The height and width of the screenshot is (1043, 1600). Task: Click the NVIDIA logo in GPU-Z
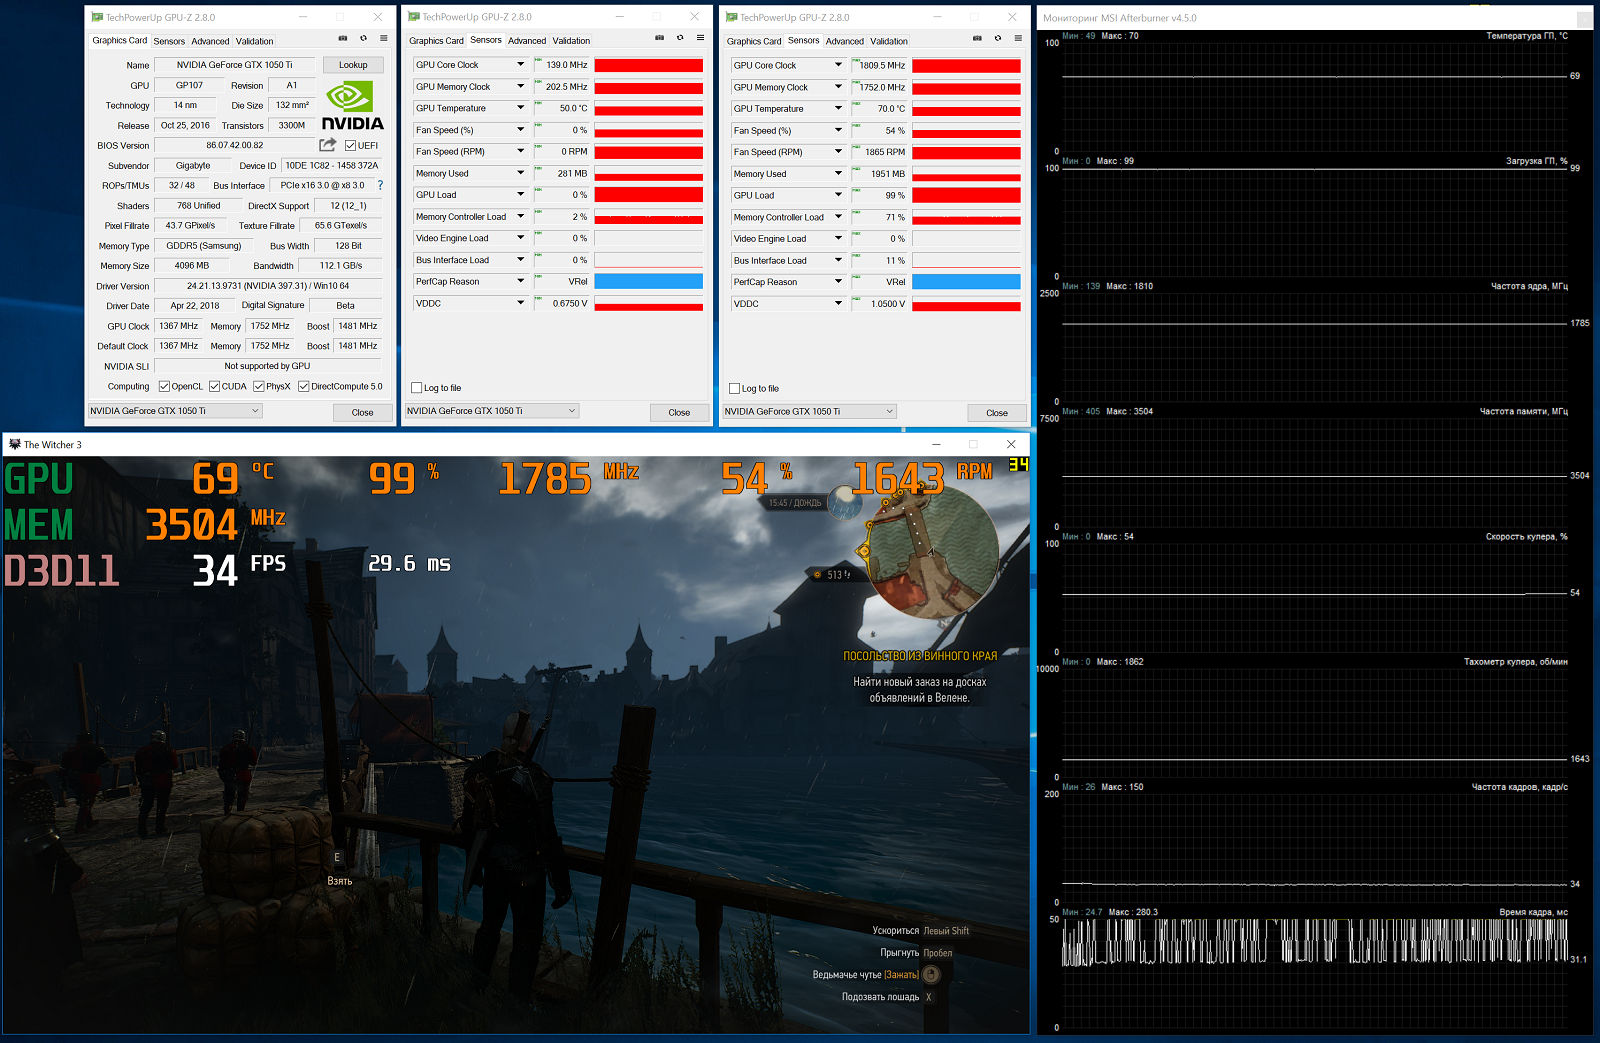(x=352, y=106)
